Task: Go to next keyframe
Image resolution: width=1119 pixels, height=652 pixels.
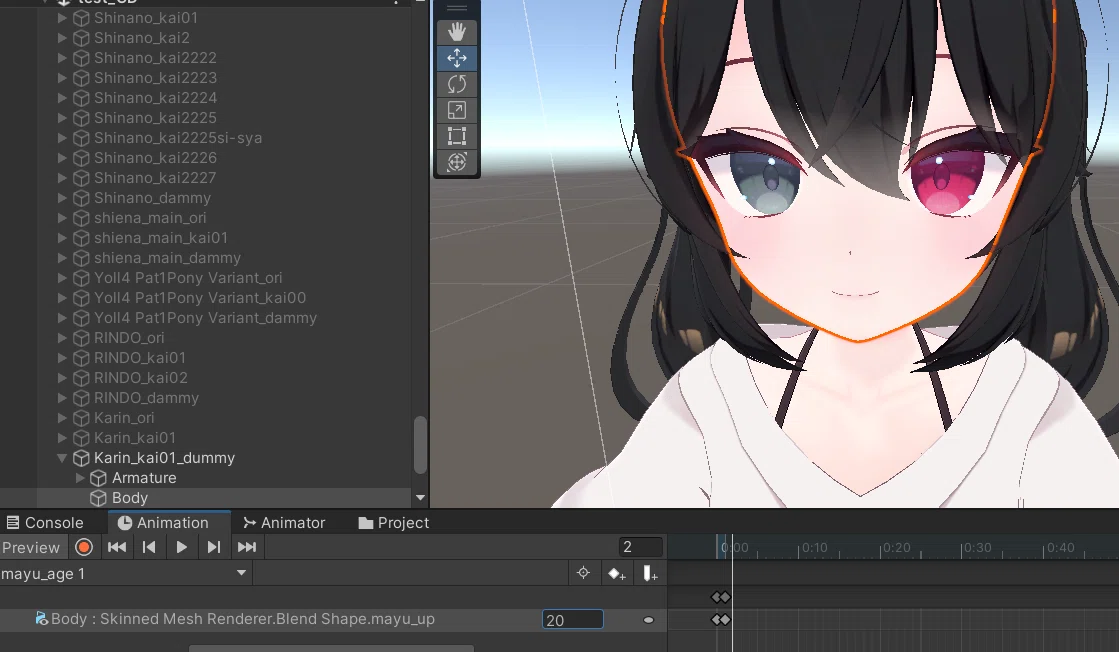Action: point(213,547)
